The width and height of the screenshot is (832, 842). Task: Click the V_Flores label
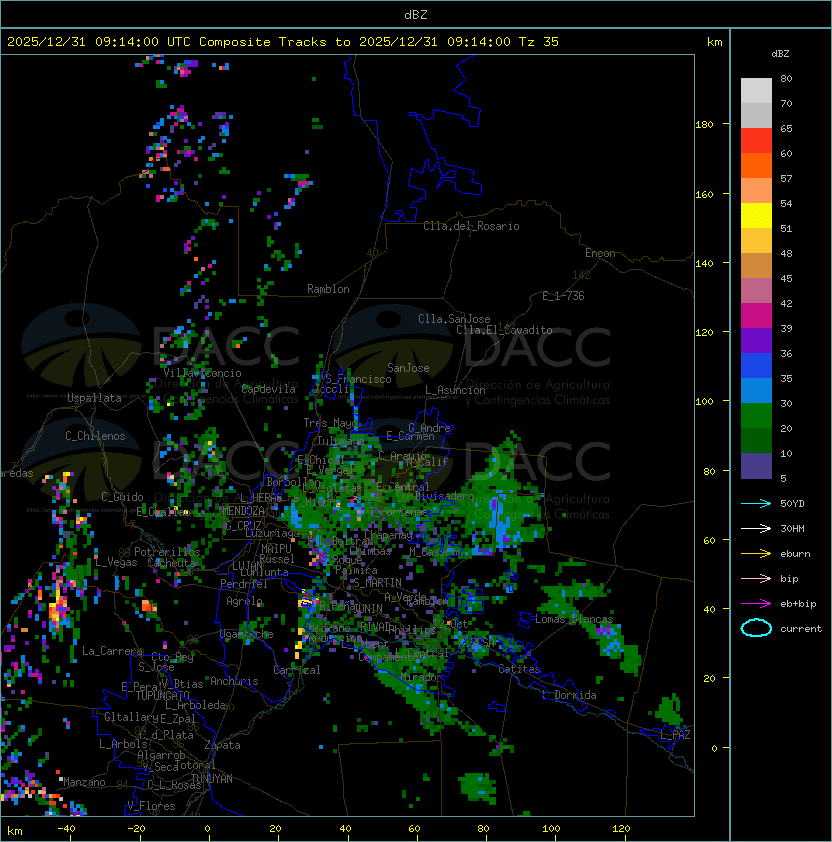pyautogui.click(x=151, y=807)
